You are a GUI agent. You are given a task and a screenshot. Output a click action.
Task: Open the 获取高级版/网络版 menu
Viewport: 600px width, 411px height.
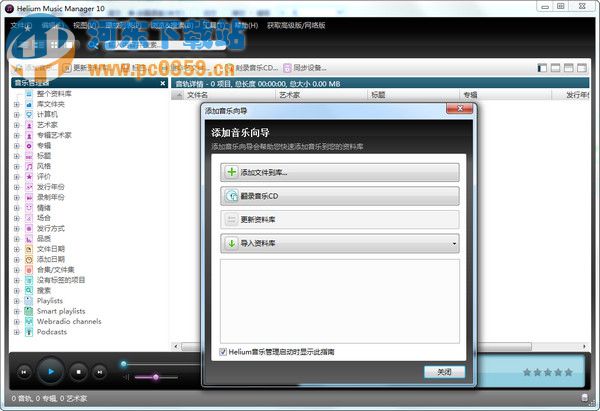pyautogui.click(x=296, y=25)
